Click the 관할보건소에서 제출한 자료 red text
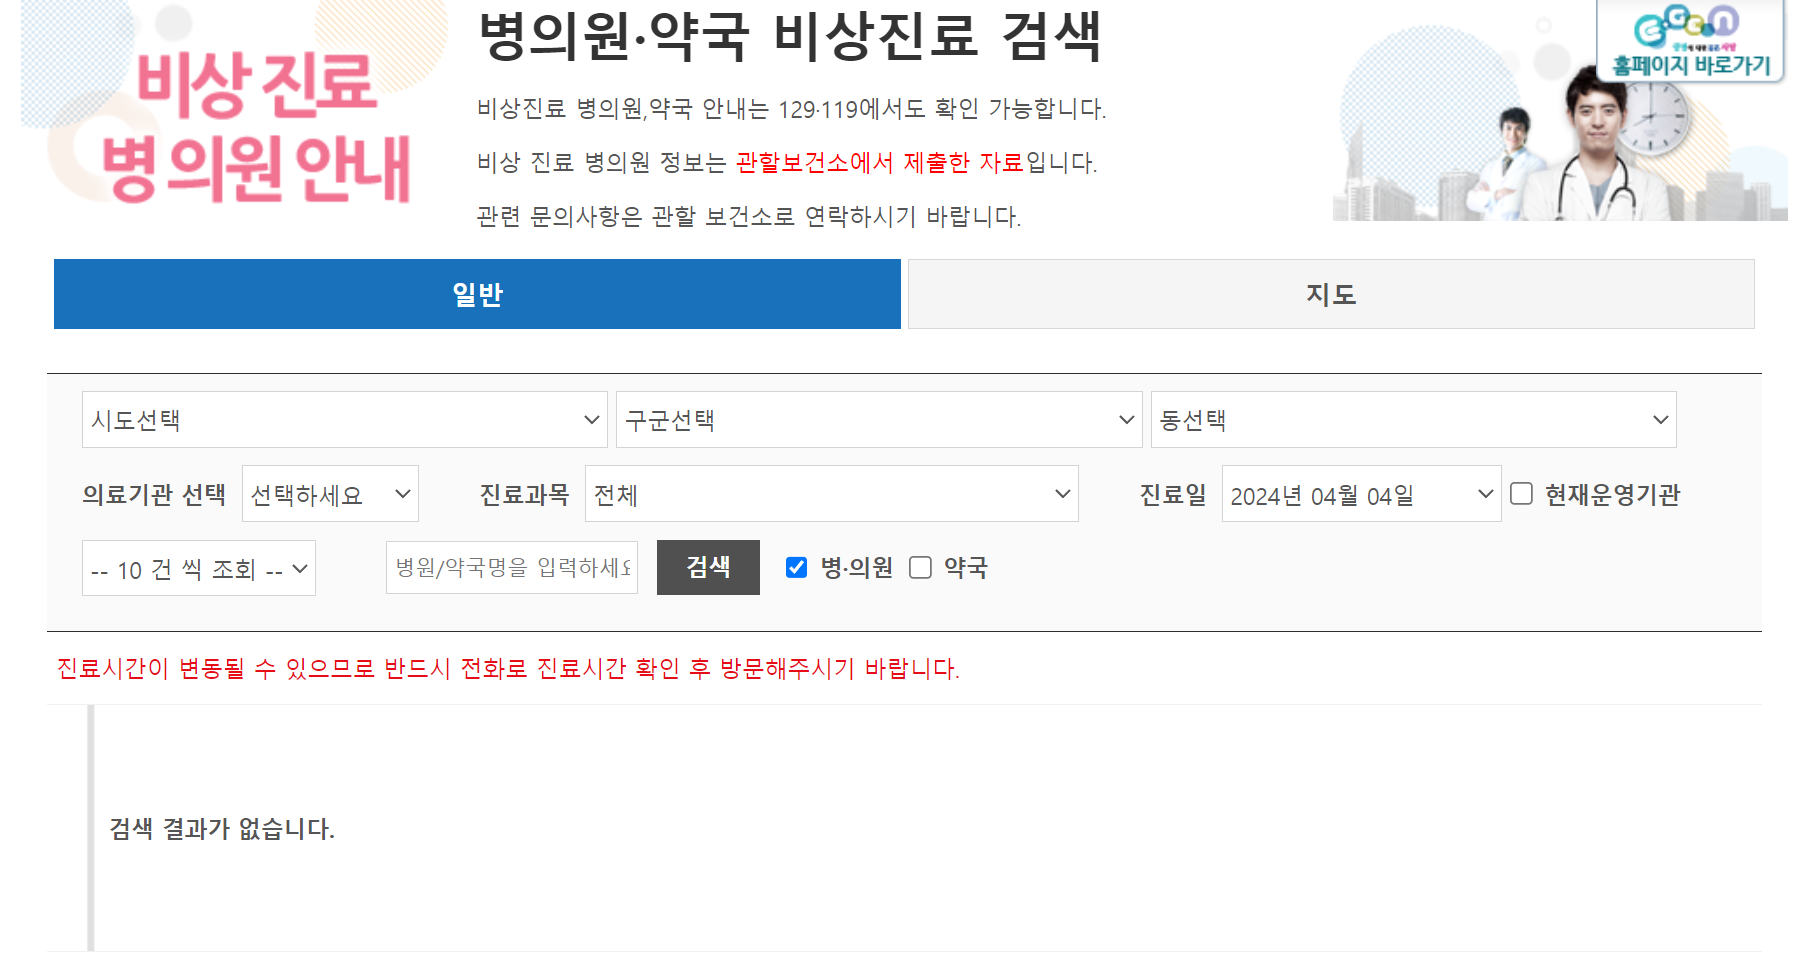Screen dimensions: 1810x964 click(880, 163)
